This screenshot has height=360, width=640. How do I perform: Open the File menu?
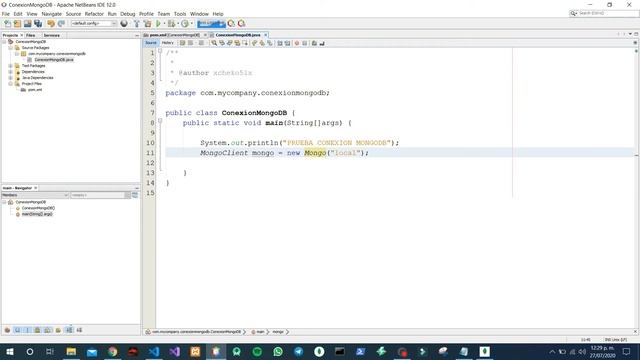tap(6, 14)
